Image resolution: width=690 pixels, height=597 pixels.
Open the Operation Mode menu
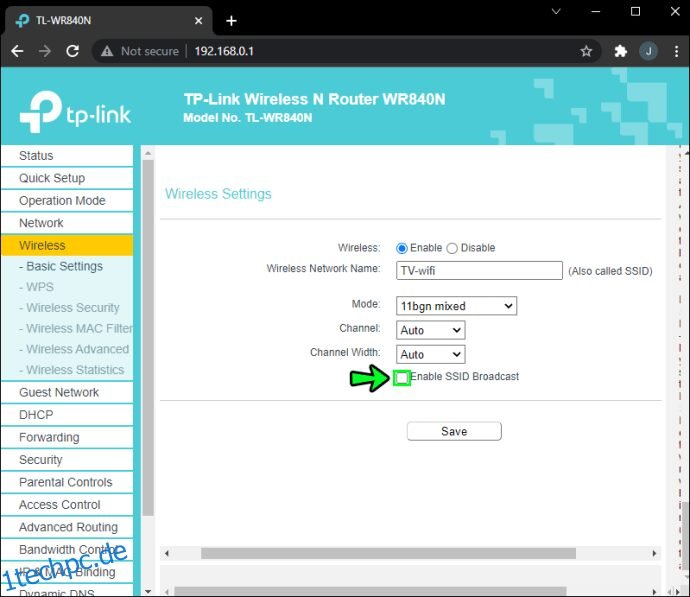point(67,201)
